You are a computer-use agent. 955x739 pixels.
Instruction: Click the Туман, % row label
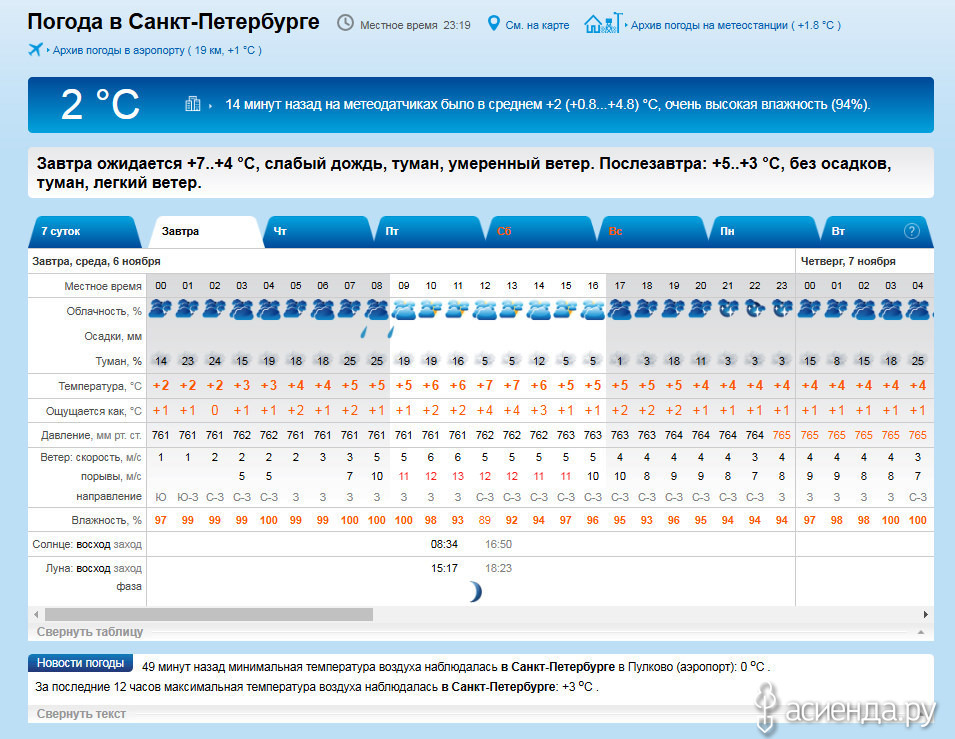click(x=118, y=361)
